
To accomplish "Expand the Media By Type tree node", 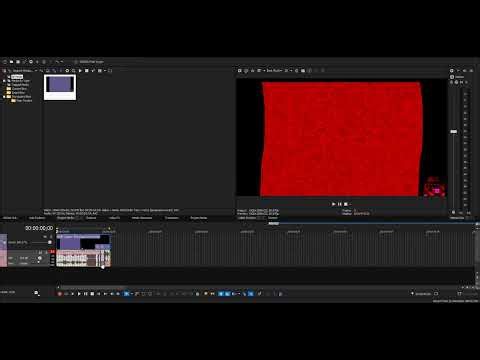I will point(4,81).
